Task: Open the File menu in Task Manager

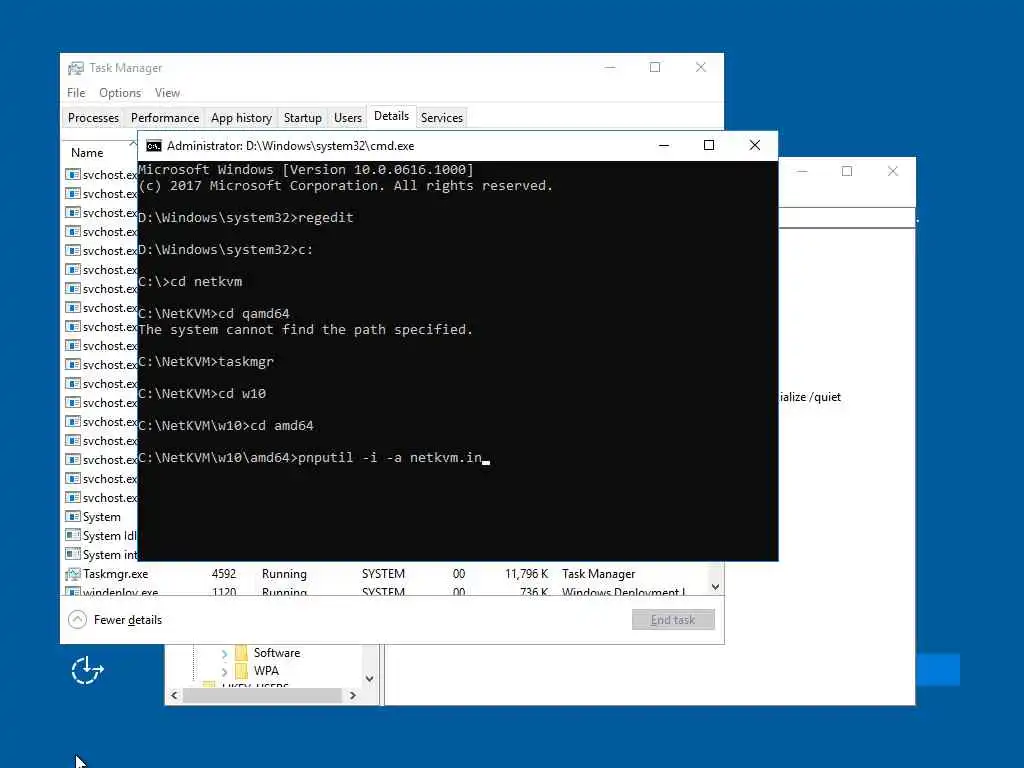Action: coord(76,93)
